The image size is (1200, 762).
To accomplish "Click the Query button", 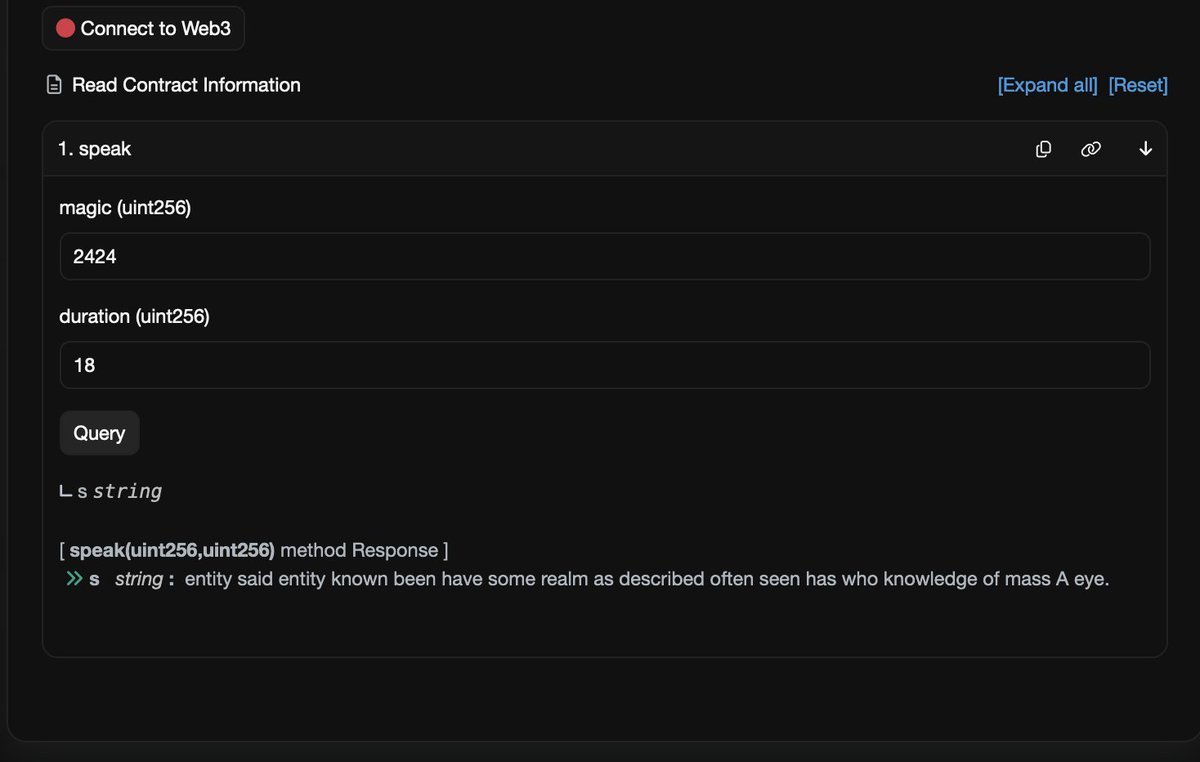I will tap(100, 433).
